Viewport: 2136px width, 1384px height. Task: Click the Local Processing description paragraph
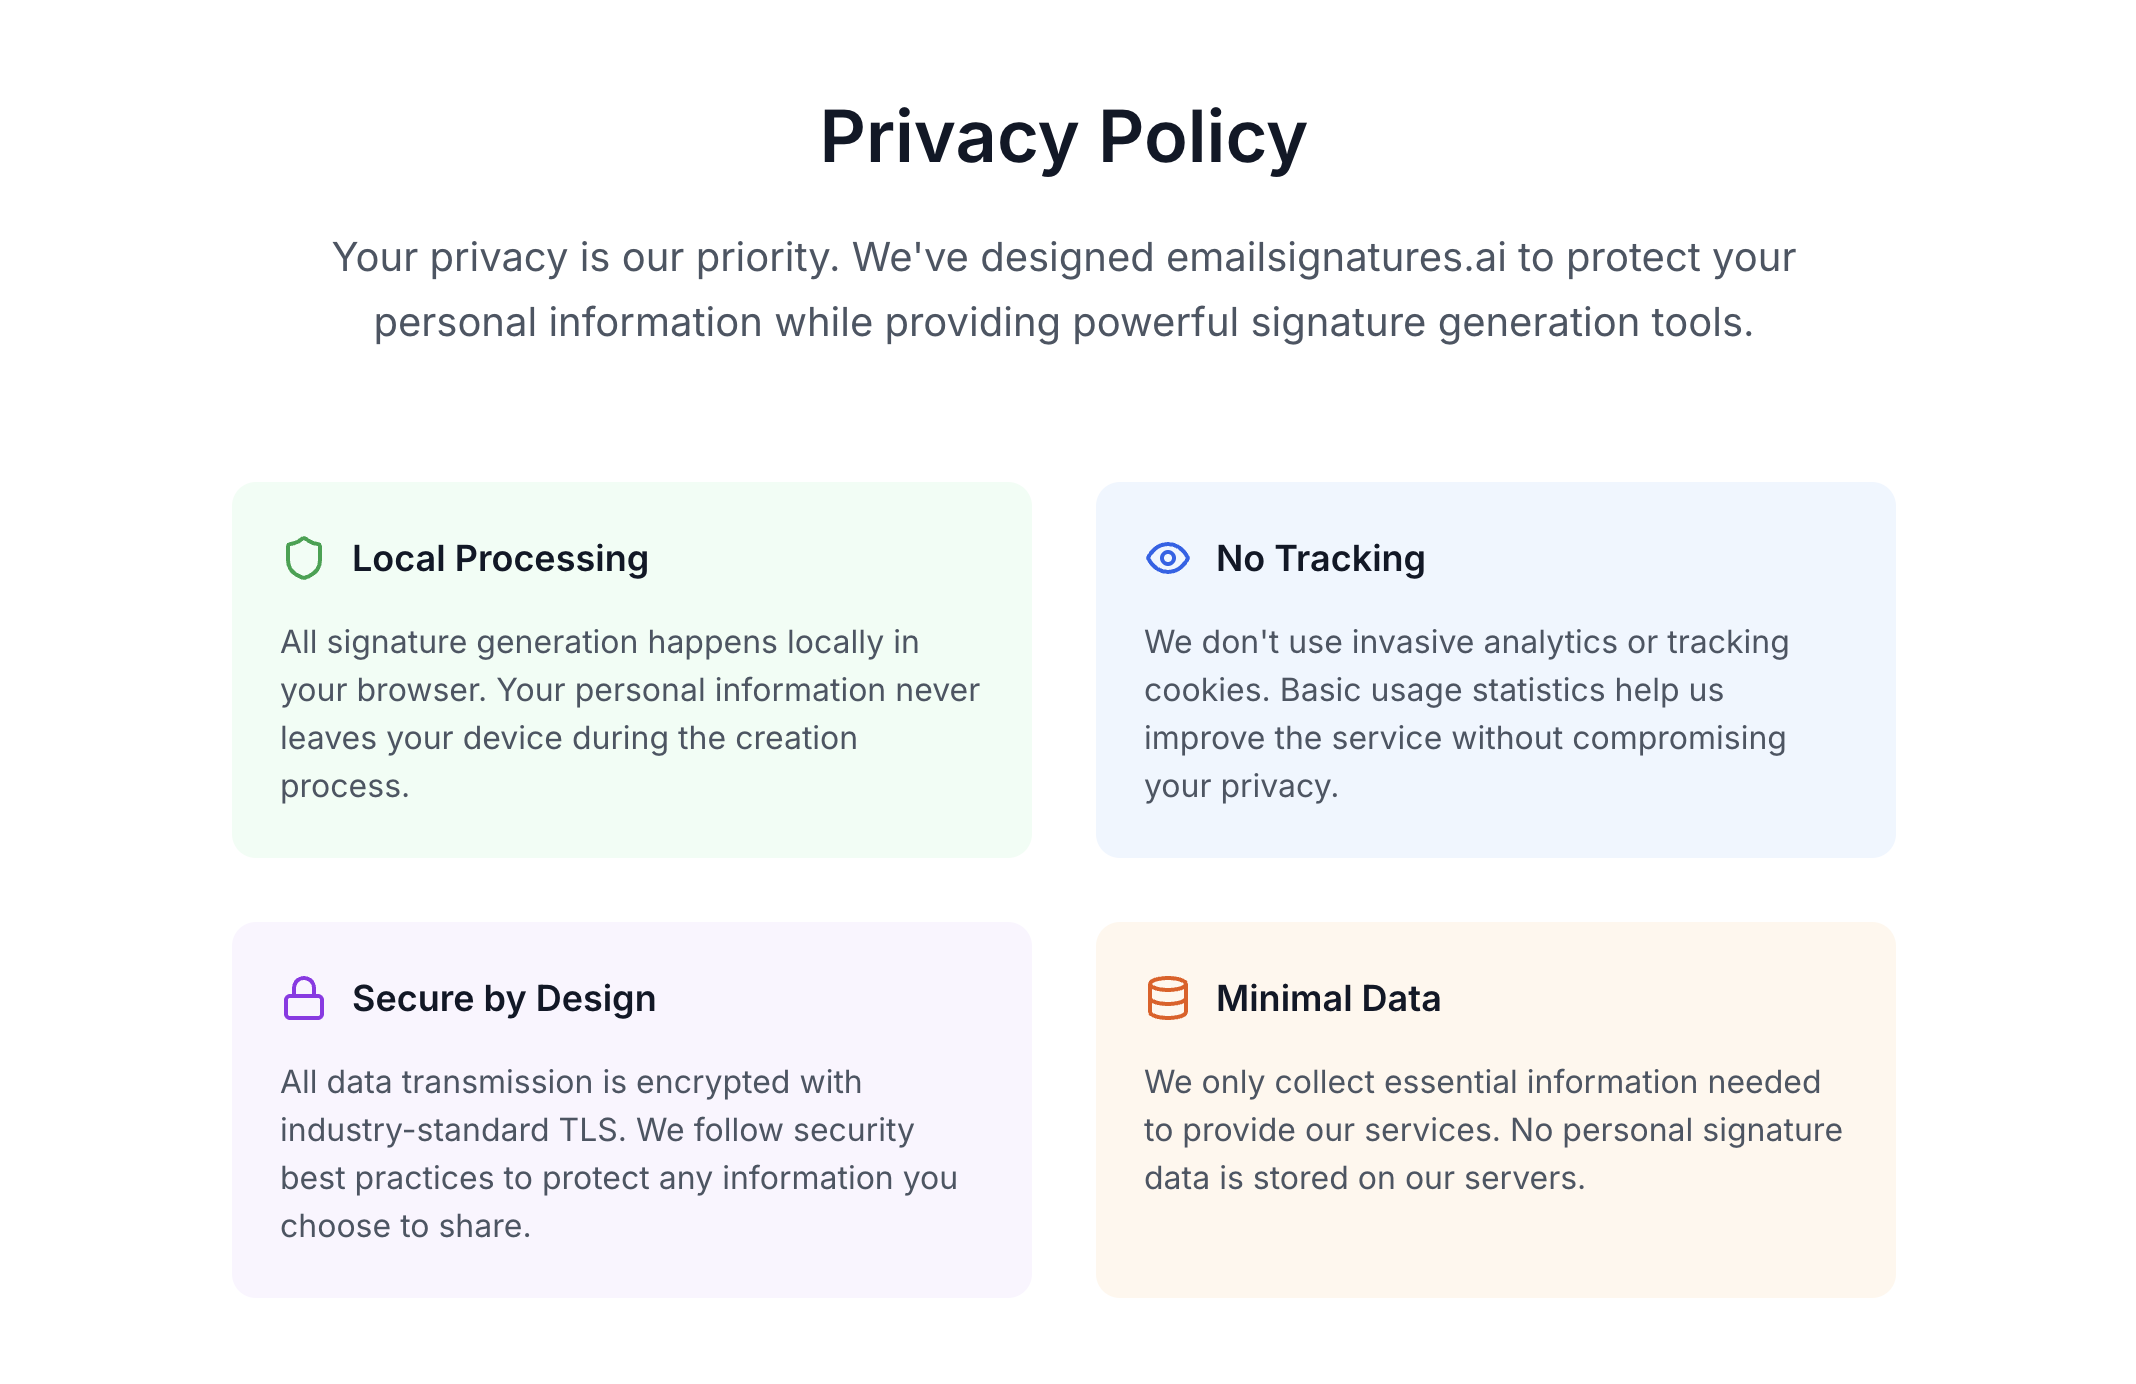click(630, 714)
